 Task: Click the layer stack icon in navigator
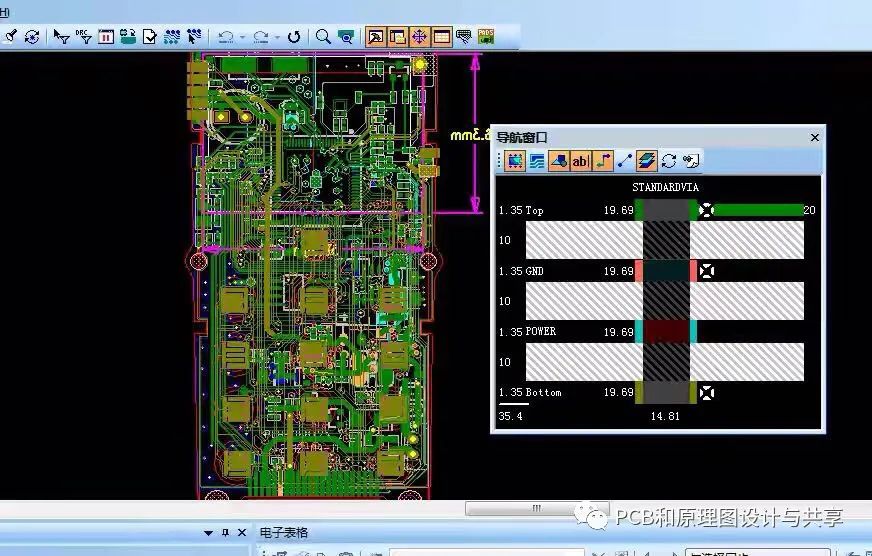pos(647,161)
